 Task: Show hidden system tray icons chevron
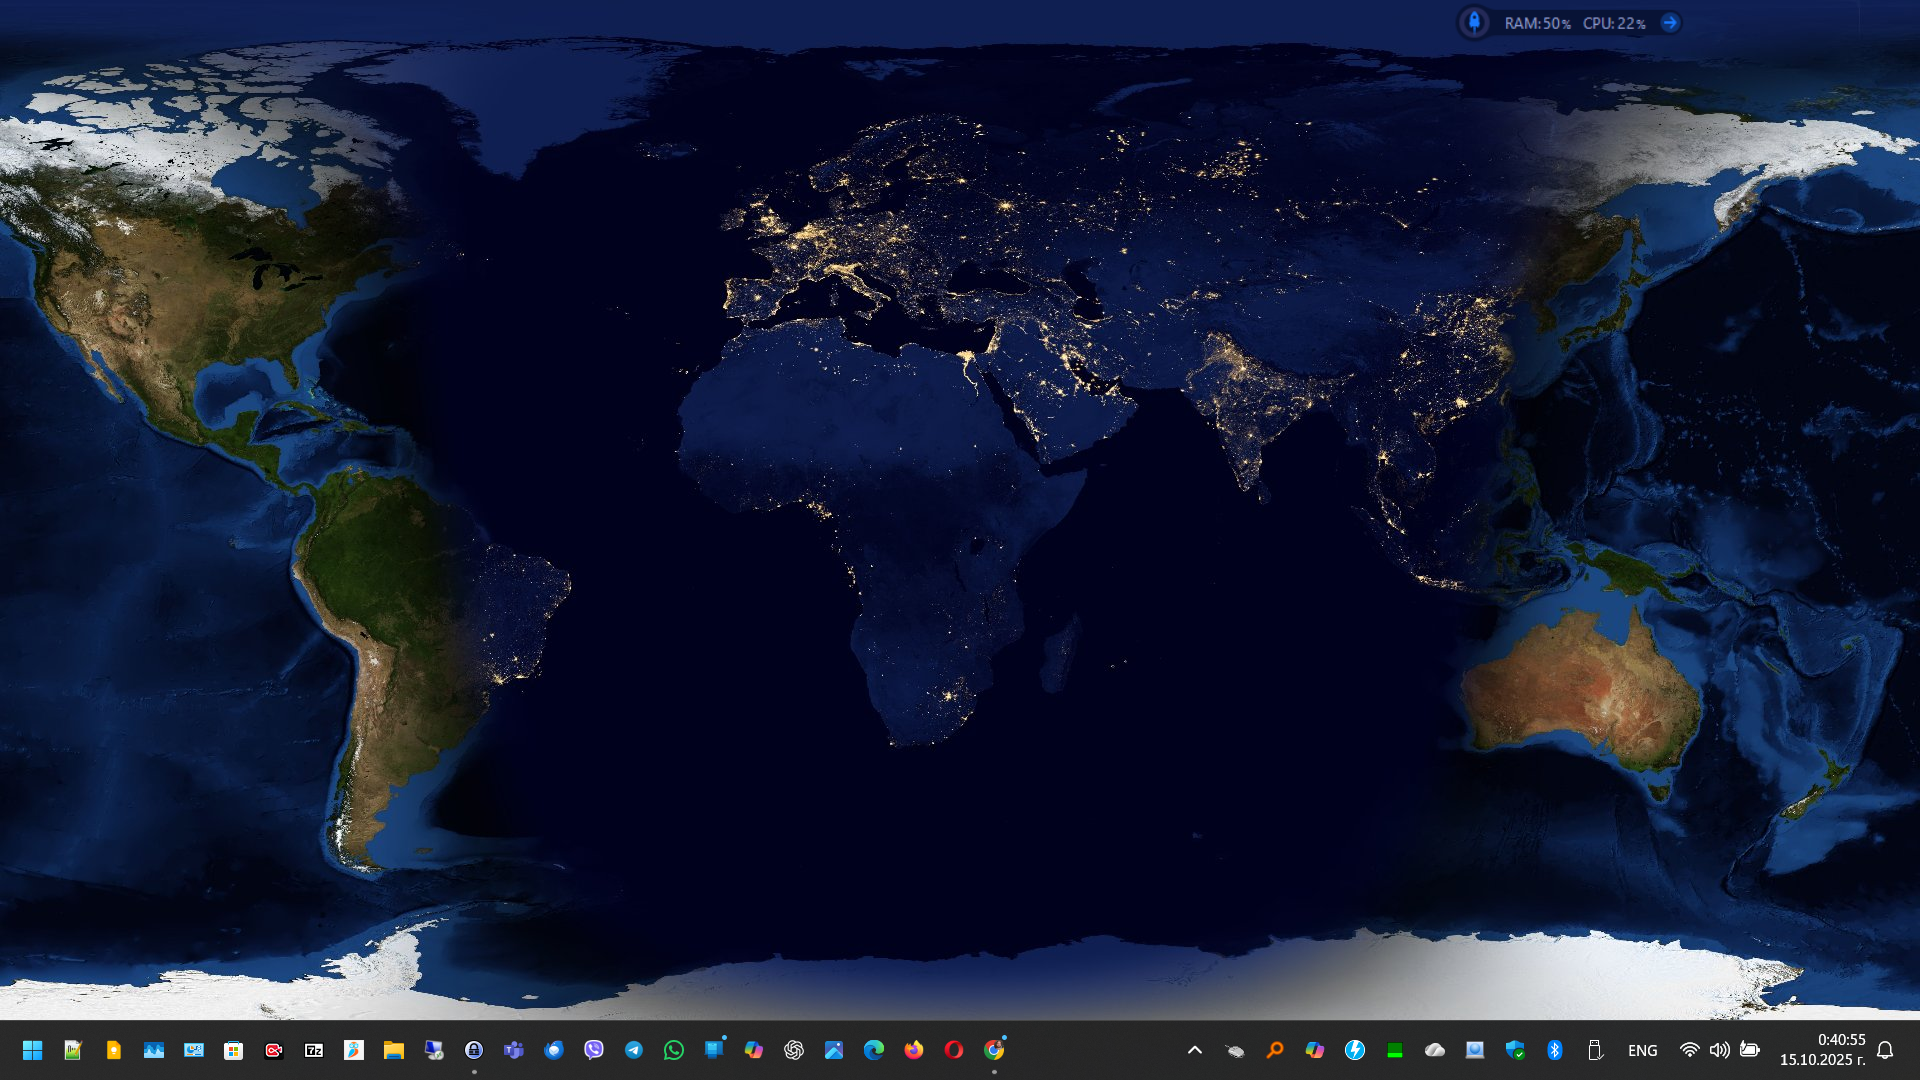coord(1195,1050)
